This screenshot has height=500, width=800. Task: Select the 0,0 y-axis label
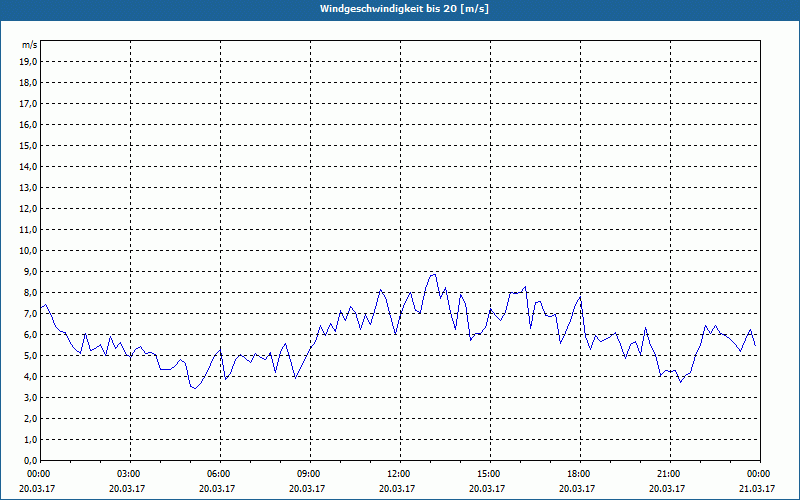tap(30, 460)
